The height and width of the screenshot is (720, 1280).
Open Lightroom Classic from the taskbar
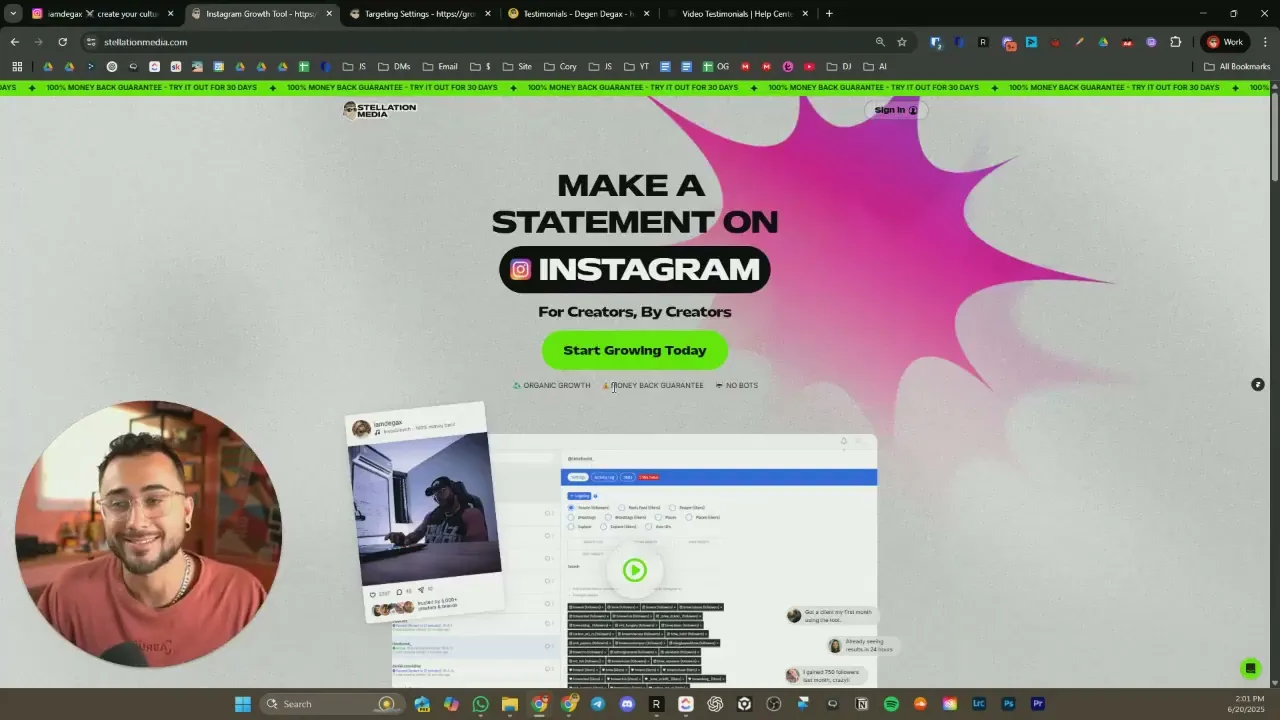(x=979, y=704)
